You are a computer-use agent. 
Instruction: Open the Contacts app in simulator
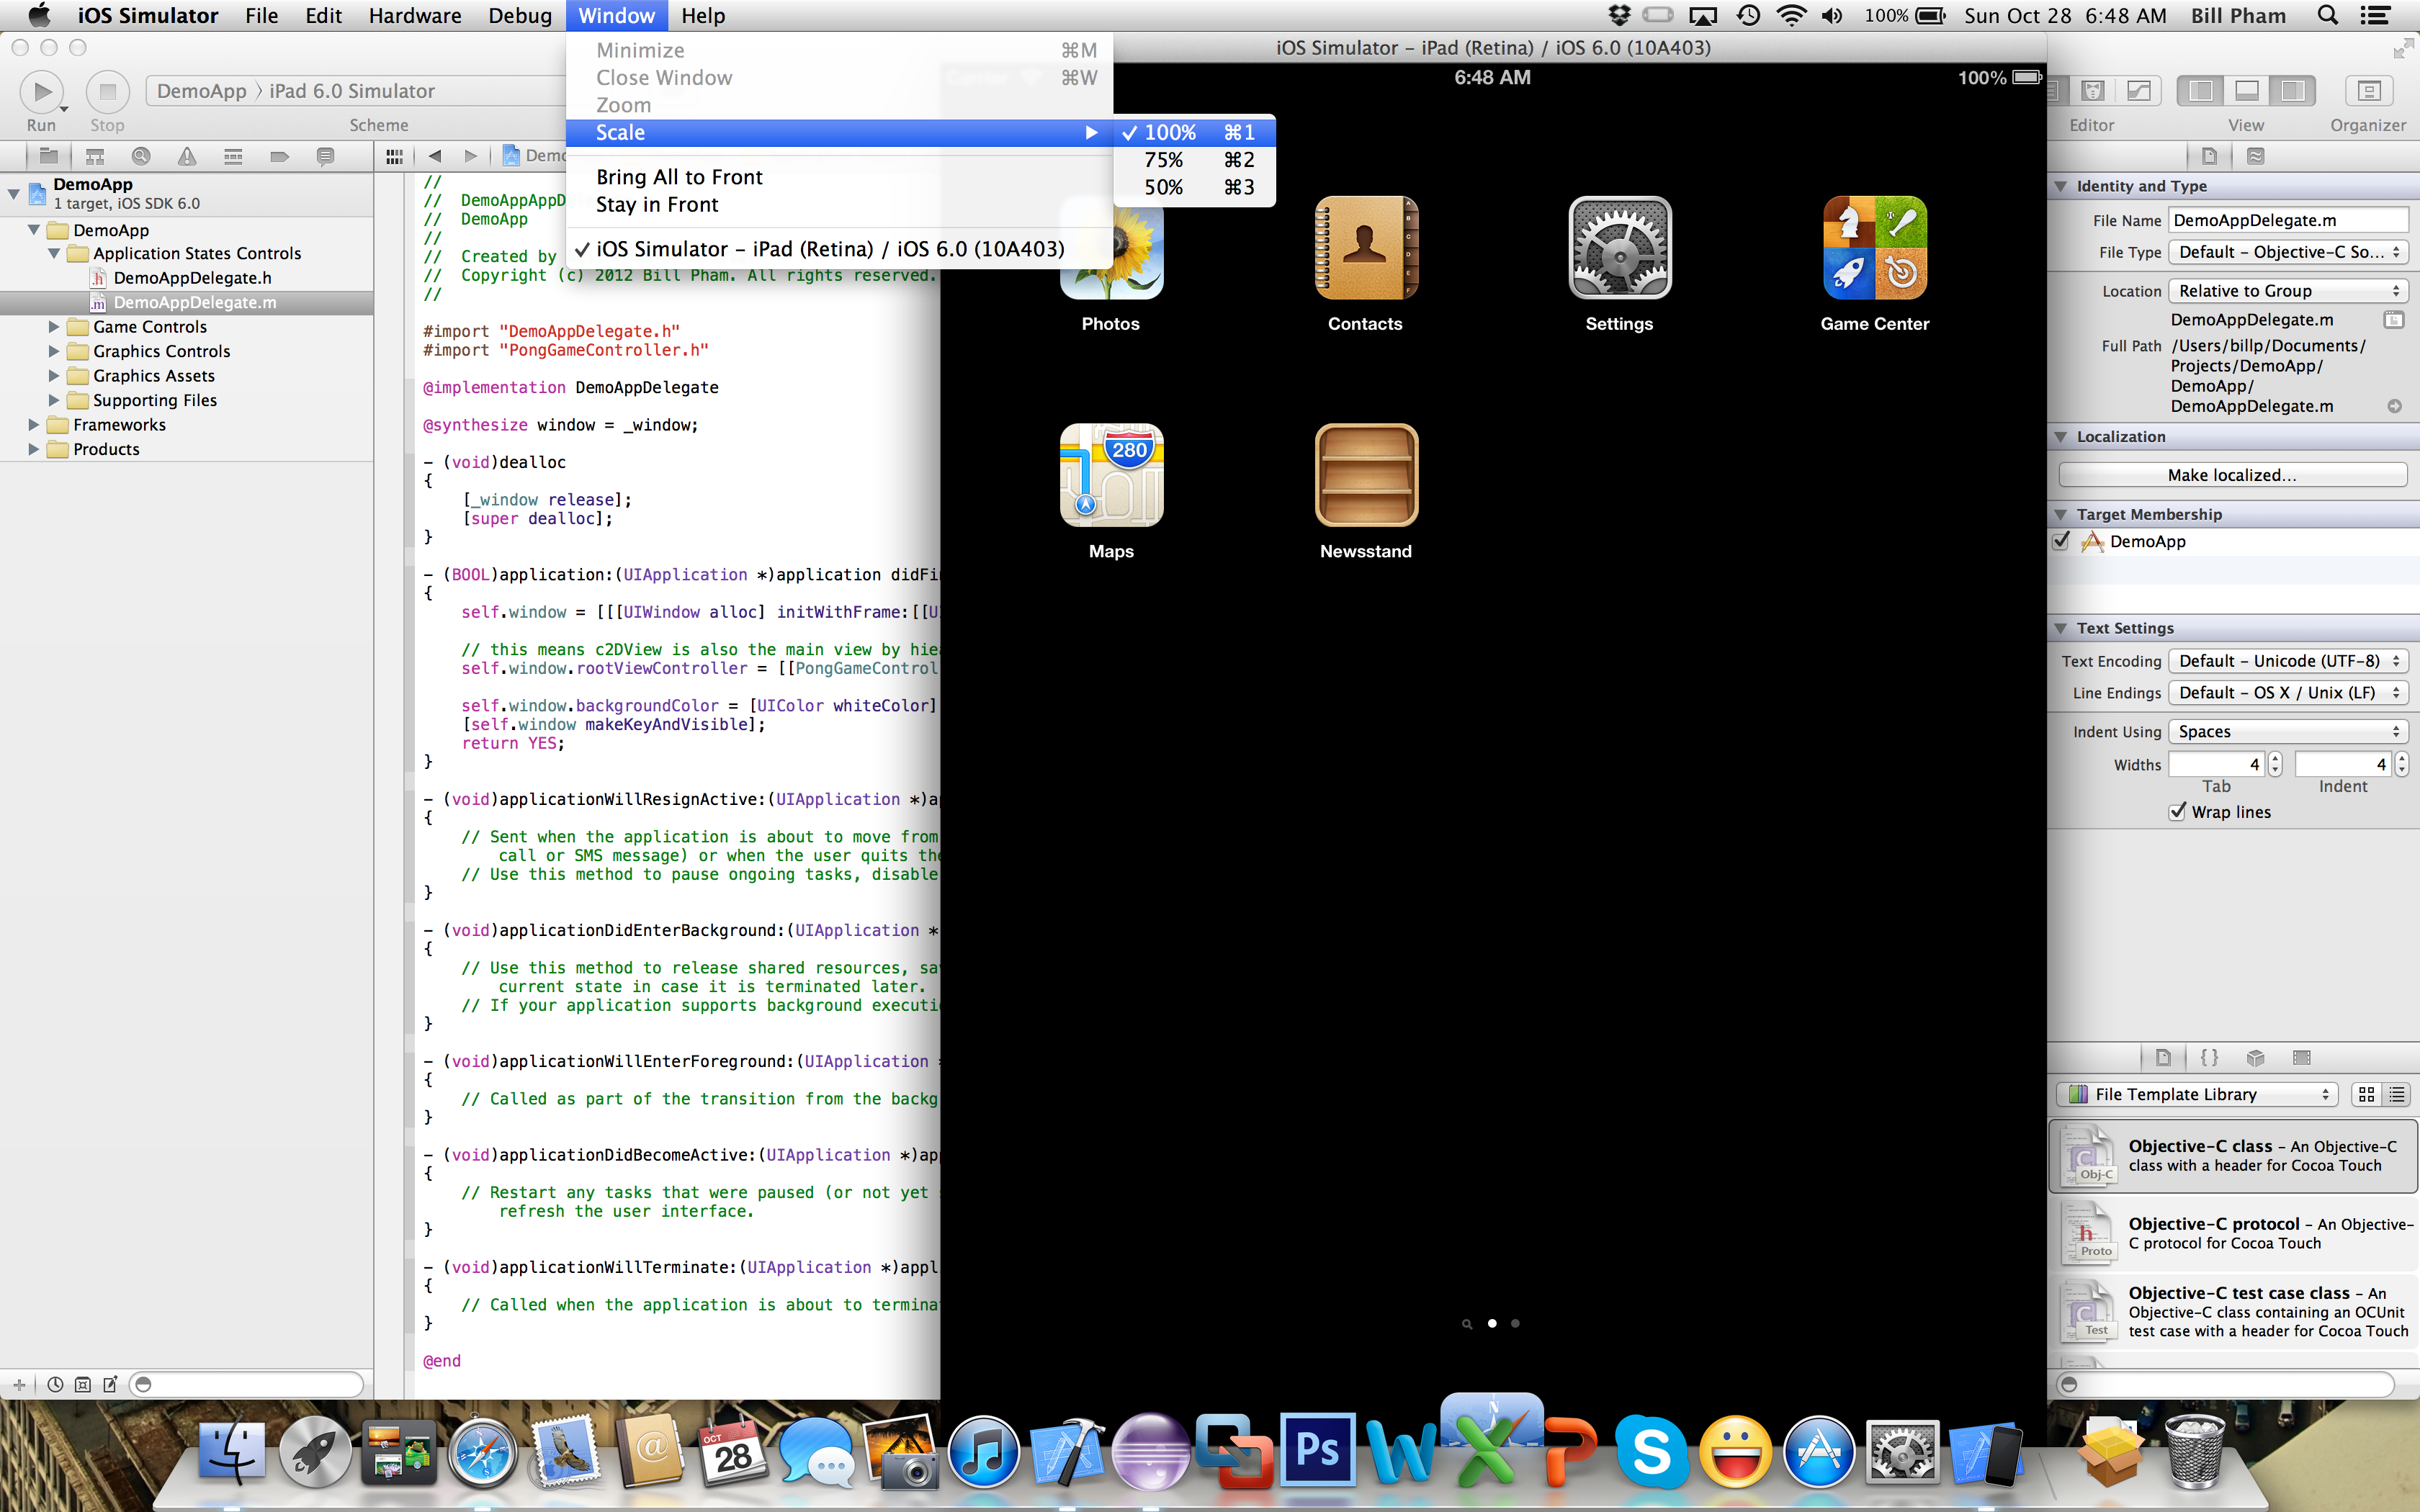(1365, 248)
